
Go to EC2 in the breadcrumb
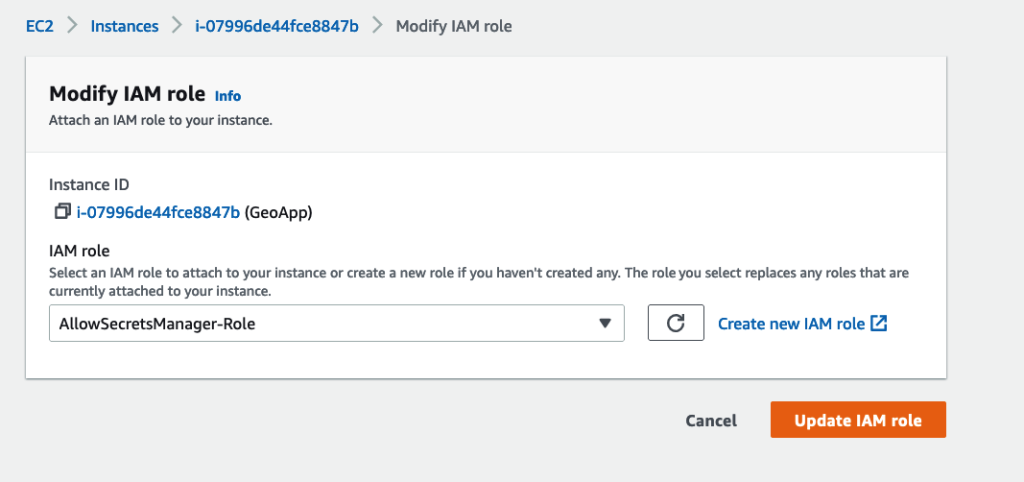tap(39, 26)
